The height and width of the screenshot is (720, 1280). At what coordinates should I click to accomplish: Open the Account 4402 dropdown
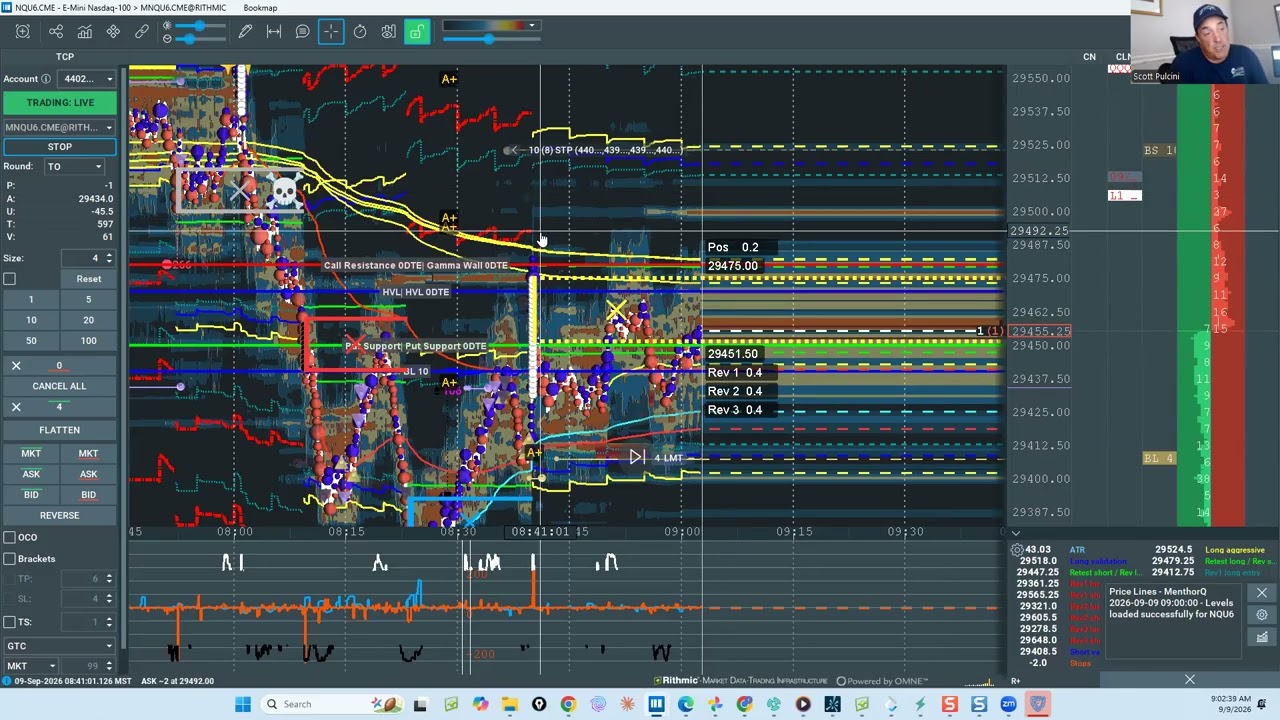coord(88,79)
